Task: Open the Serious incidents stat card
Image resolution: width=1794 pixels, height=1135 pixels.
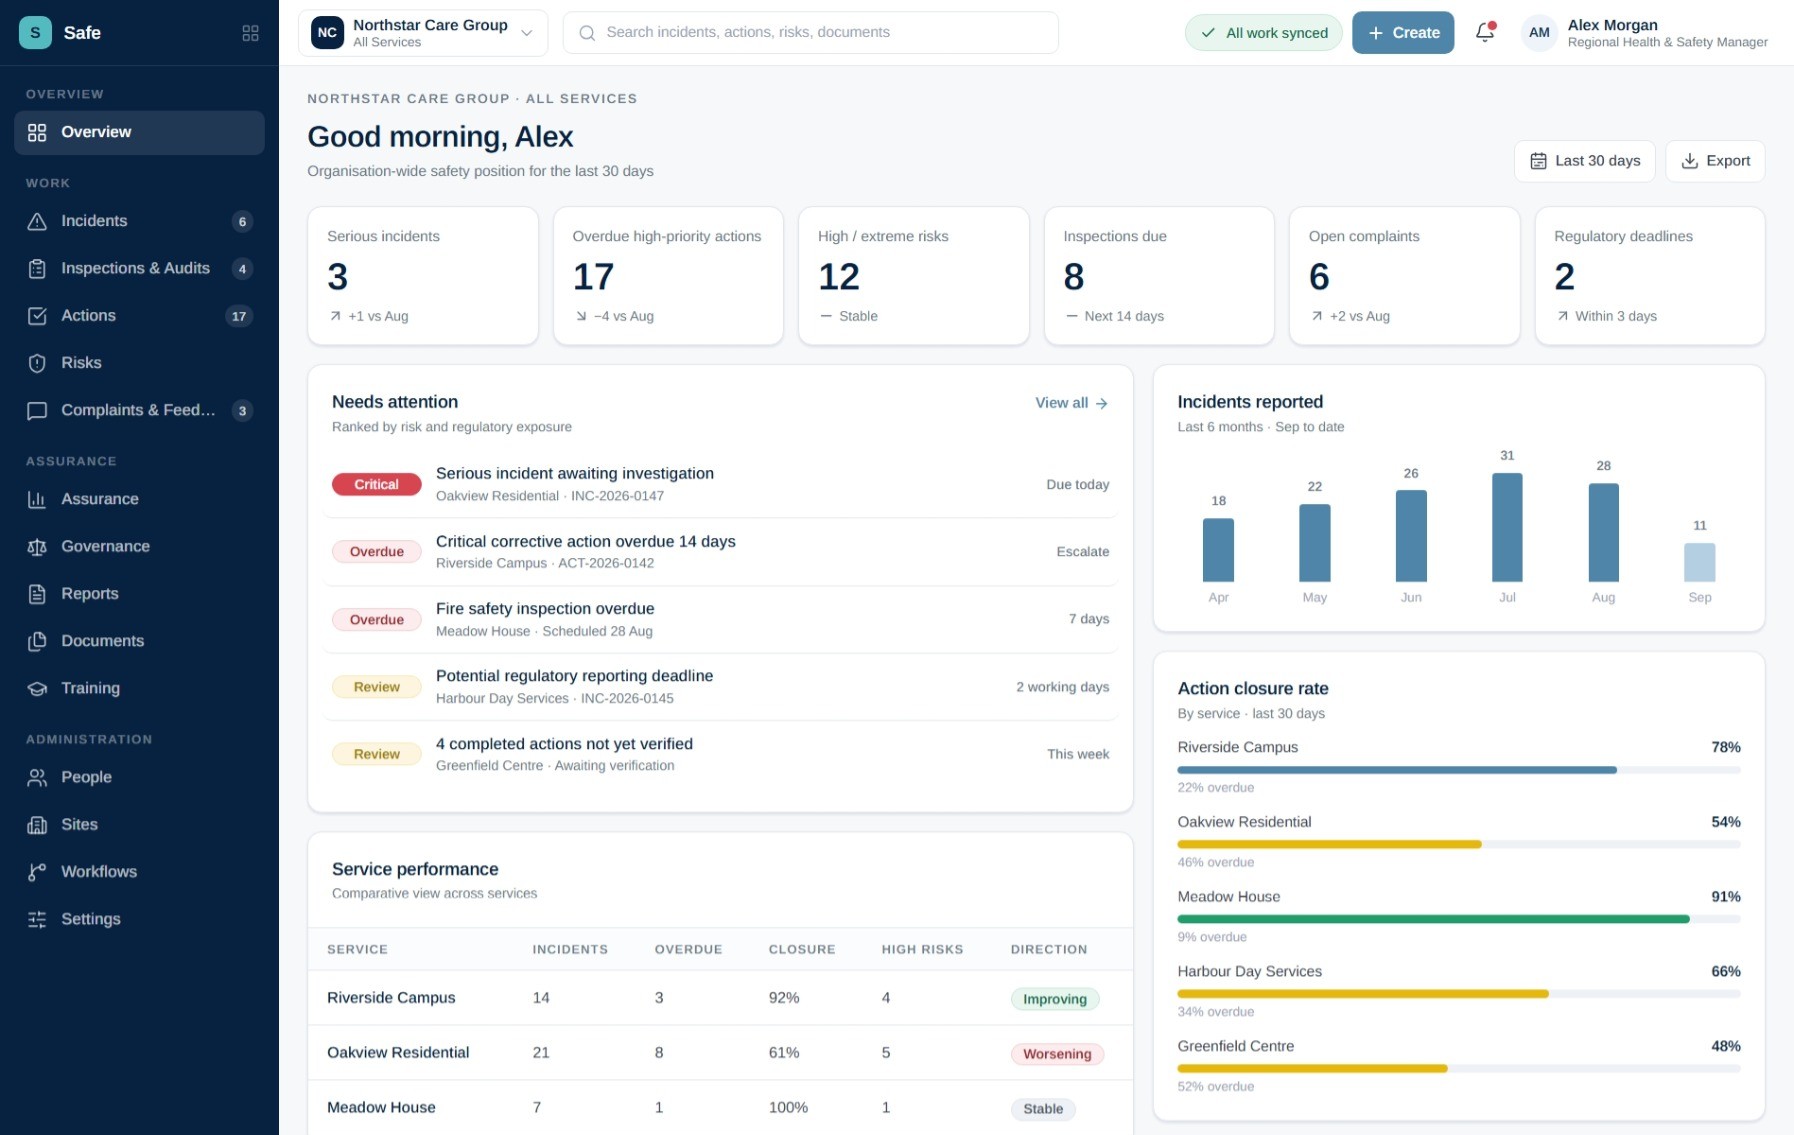Action: point(423,276)
